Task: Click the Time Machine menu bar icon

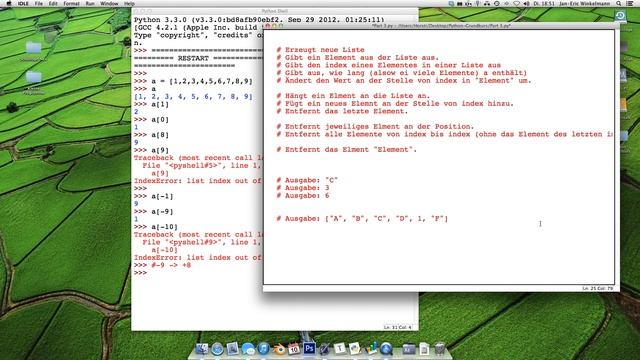Action: click(497, 3)
